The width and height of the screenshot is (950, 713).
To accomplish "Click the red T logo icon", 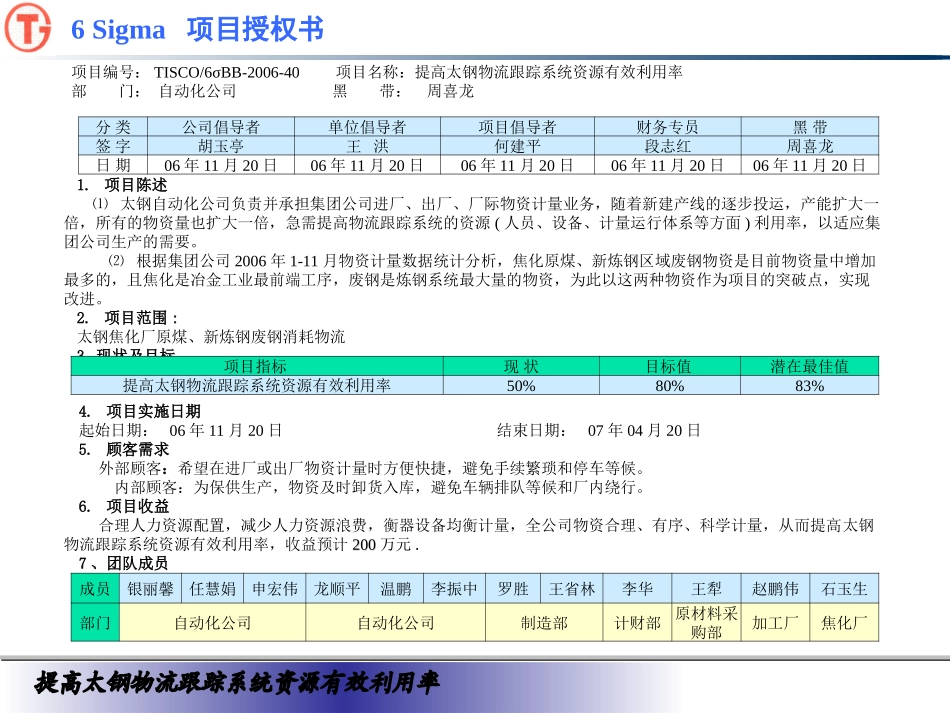I will tap(27, 27).
